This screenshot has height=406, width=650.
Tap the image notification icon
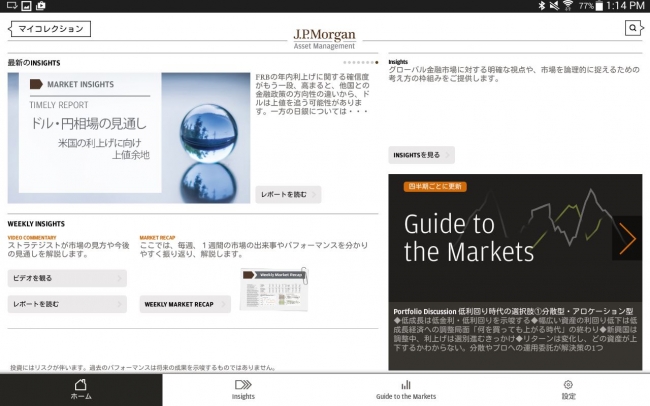tap(26, 6)
